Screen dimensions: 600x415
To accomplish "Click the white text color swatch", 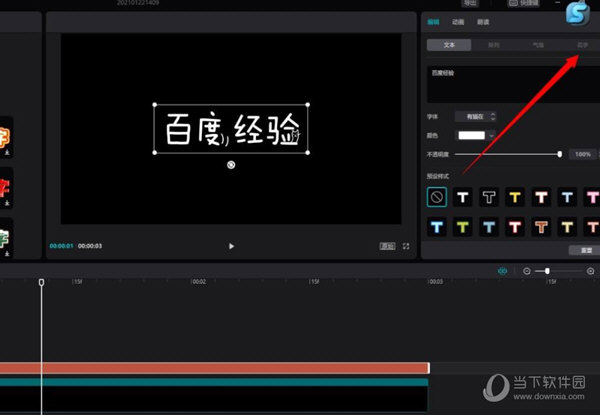I will (x=471, y=135).
